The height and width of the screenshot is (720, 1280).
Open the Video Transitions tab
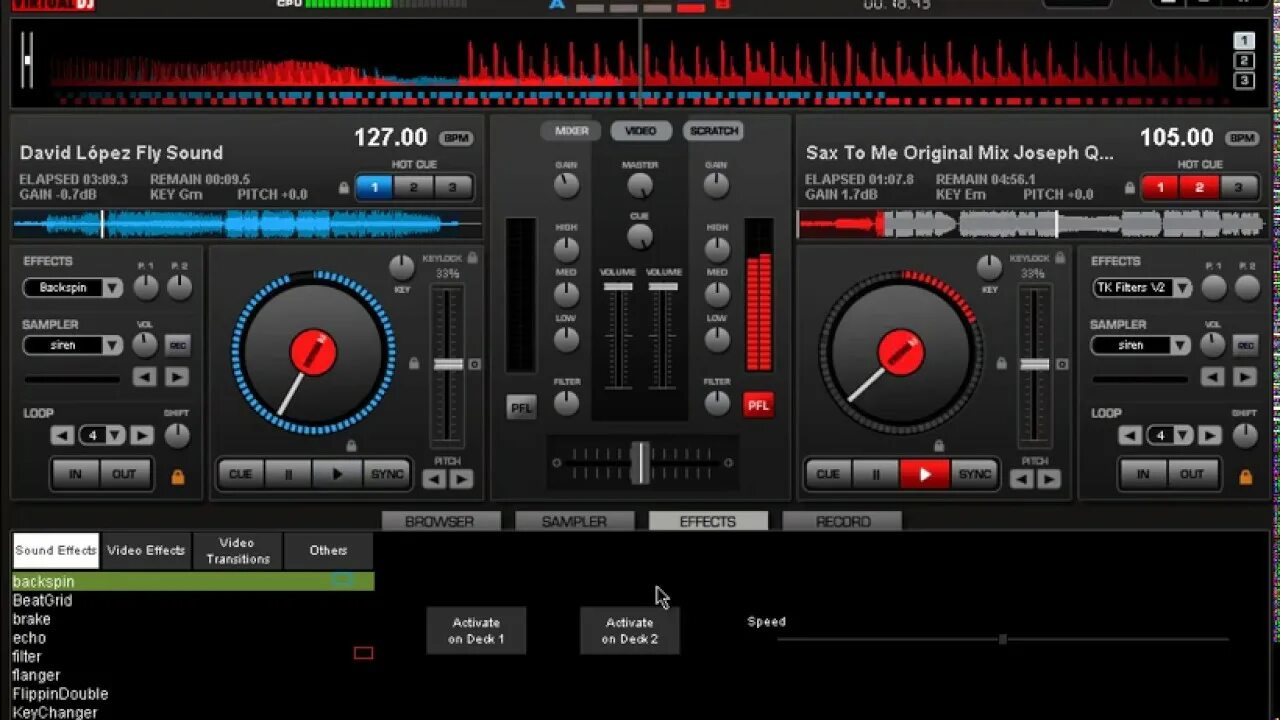[238, 550]
